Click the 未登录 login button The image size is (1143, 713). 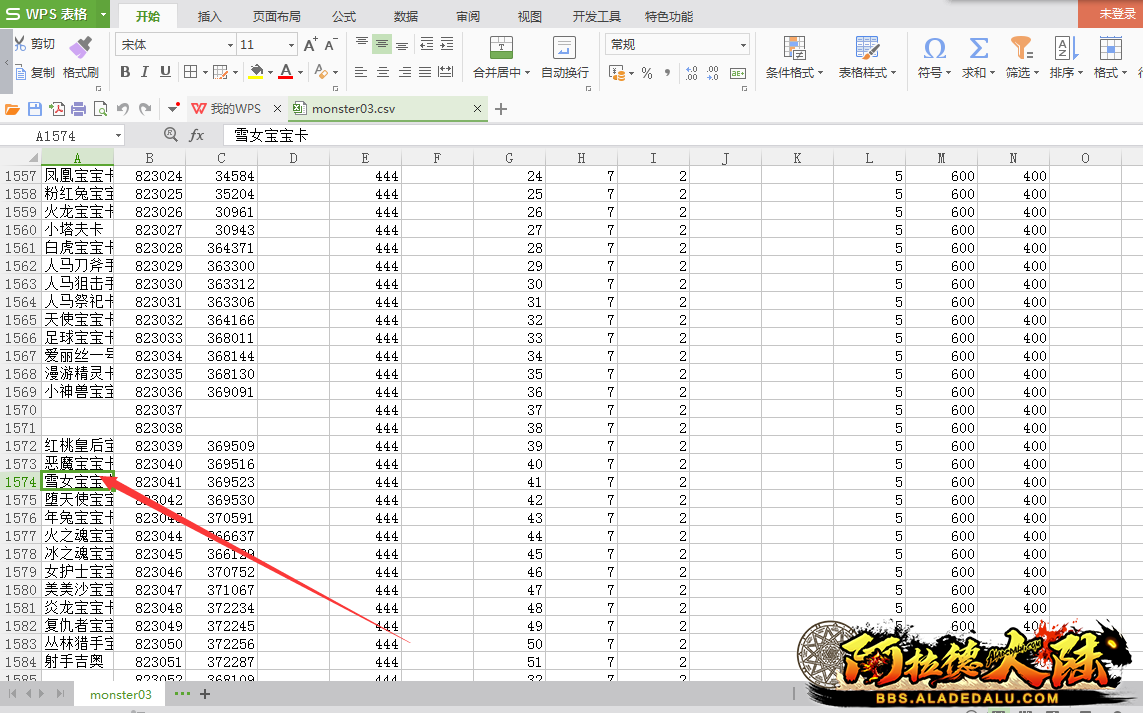1116,14
